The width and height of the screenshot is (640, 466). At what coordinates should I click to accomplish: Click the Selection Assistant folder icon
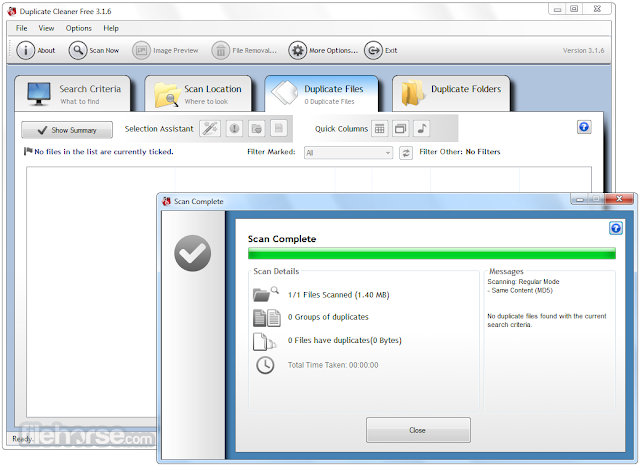click(256, 129)
